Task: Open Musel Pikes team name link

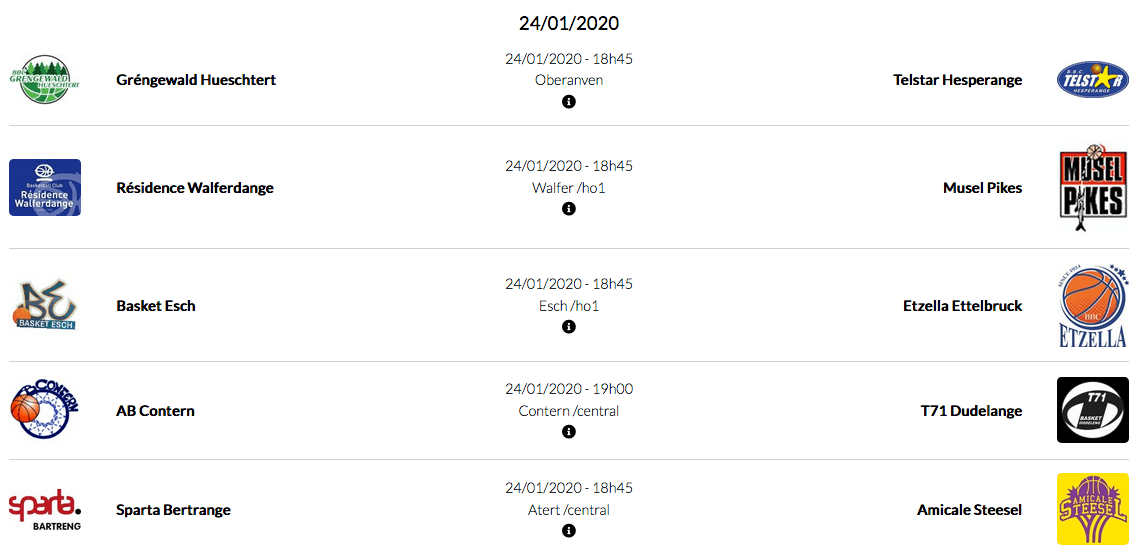Action: [982, 188]
